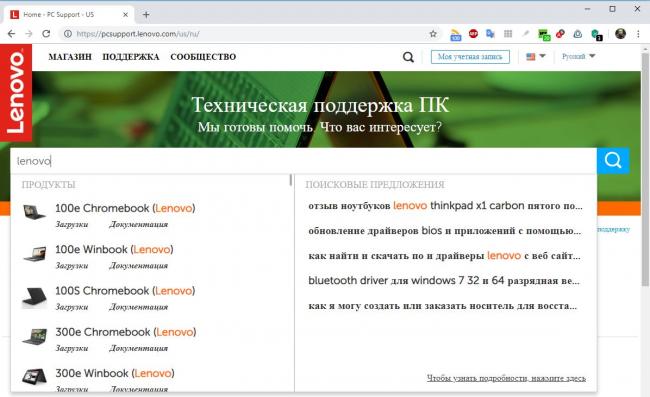Select the 100S Chromebook (Lenovo) product
Screen dimensions: 650x397
[x=125, y=291]
